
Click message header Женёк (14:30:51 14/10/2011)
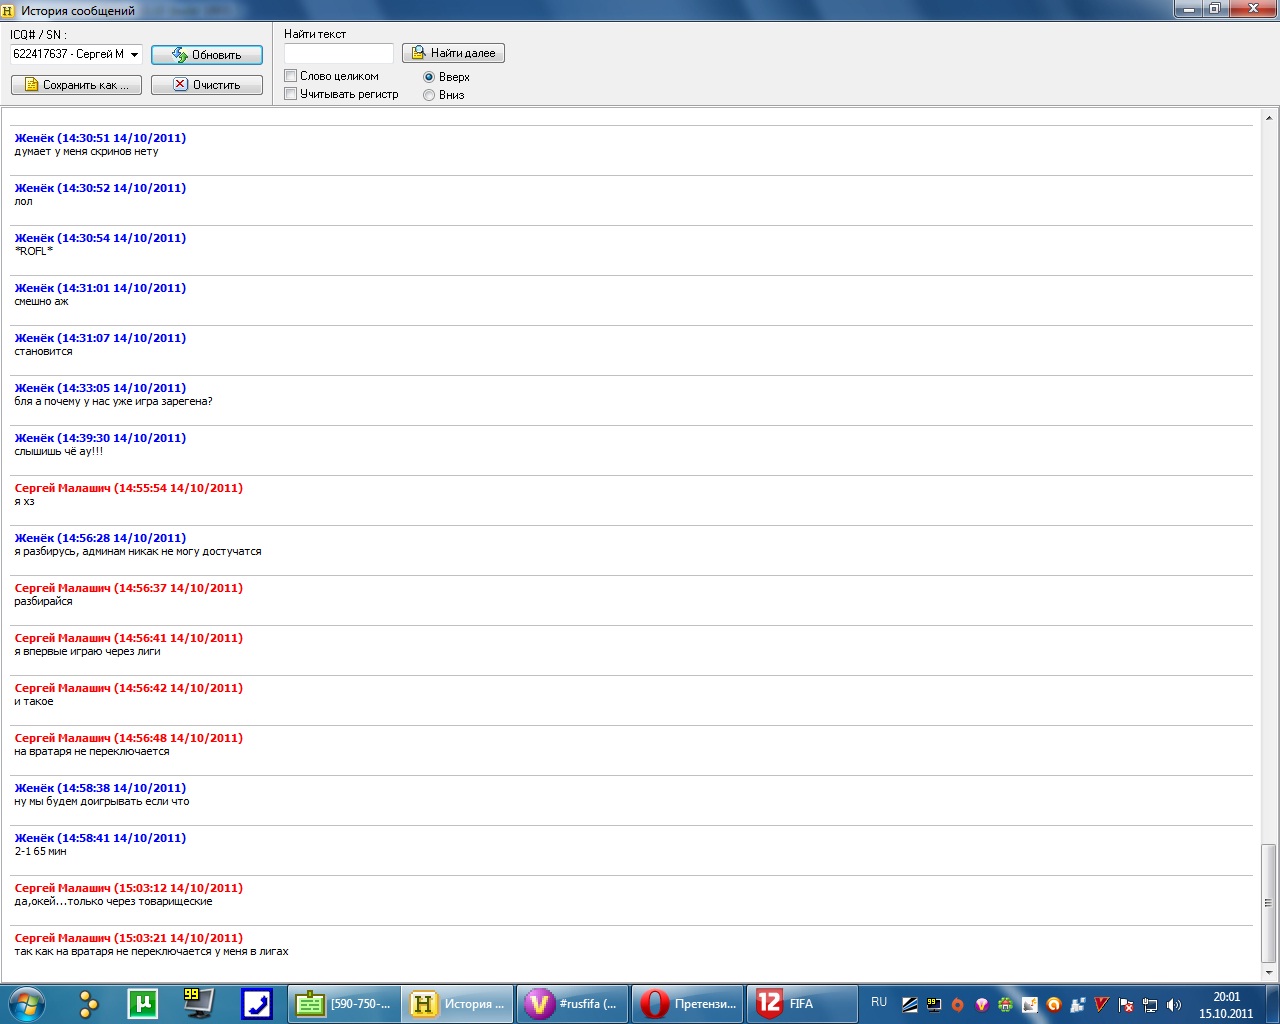pyautogui.click(x=100, y=138)
